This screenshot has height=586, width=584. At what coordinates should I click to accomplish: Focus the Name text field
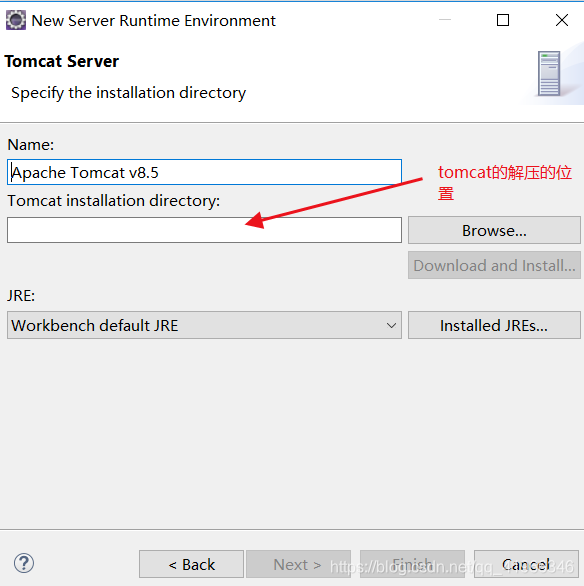(204, 172)
